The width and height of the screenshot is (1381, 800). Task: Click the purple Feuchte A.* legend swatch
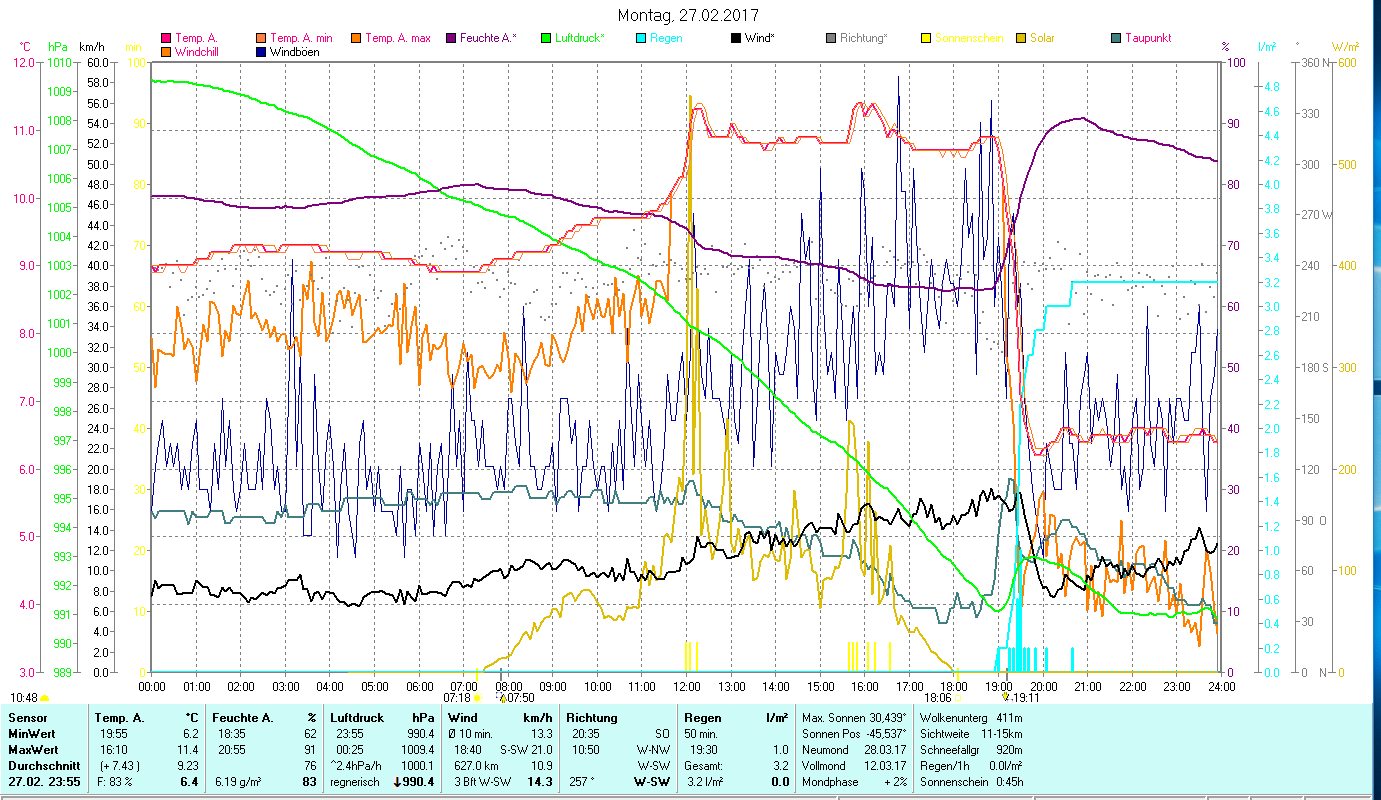pyautogui.click(x=450, y=39)
